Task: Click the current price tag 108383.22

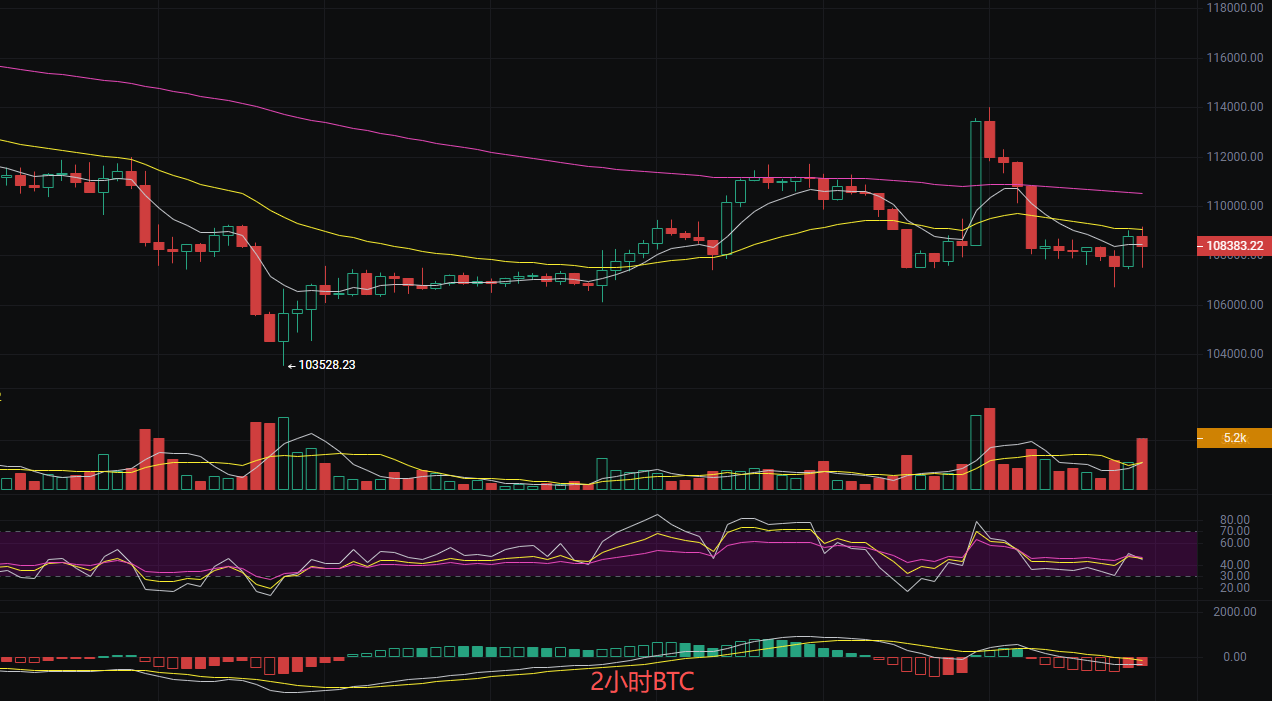Action: tap(1233, 245)
